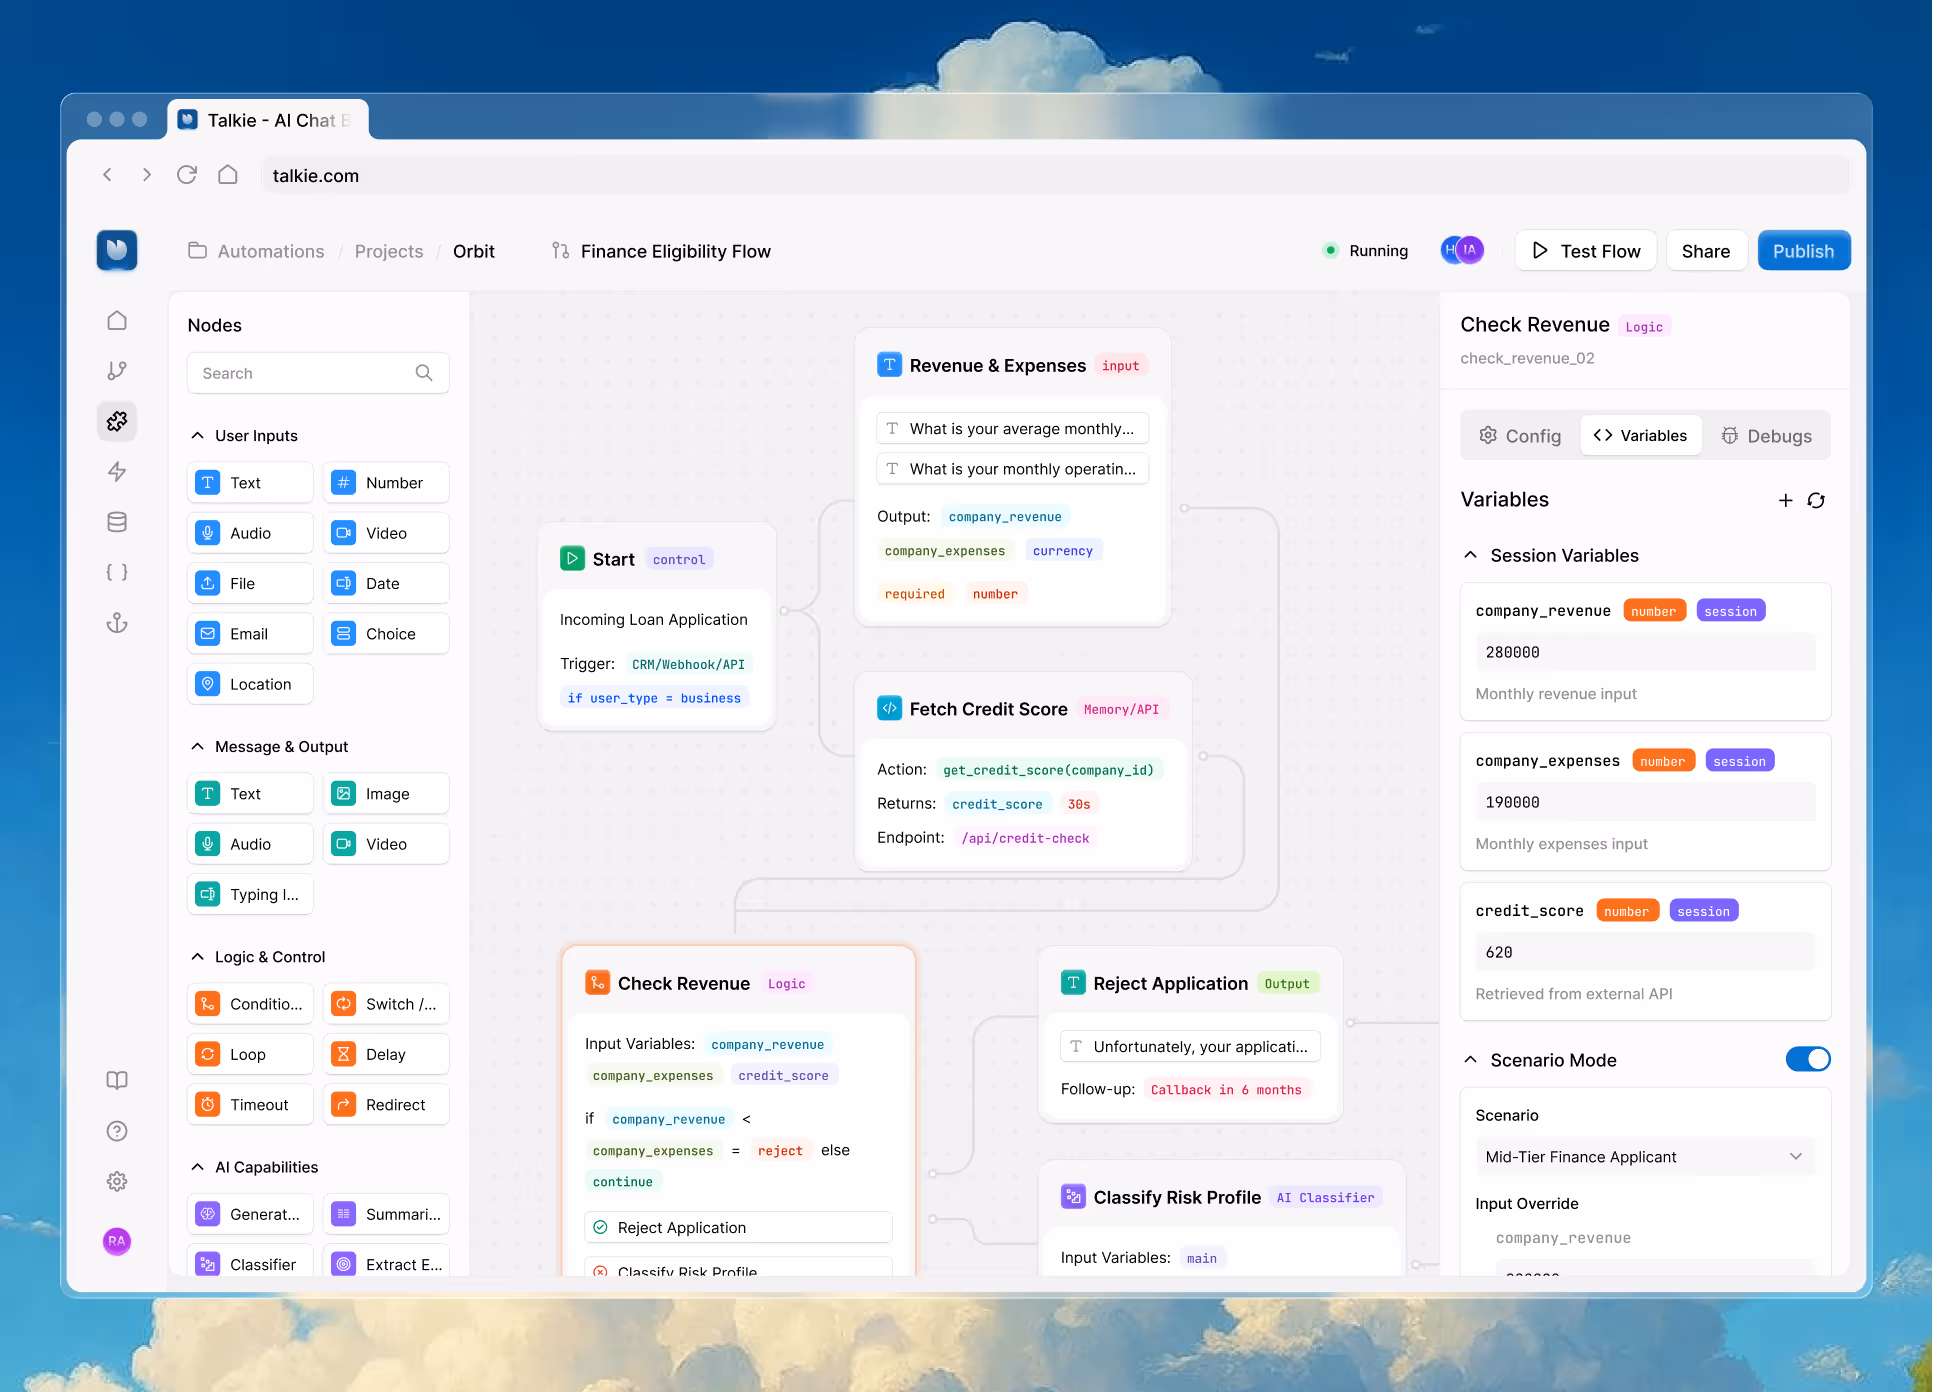Collapse the Message & Output section

(197, 747)
